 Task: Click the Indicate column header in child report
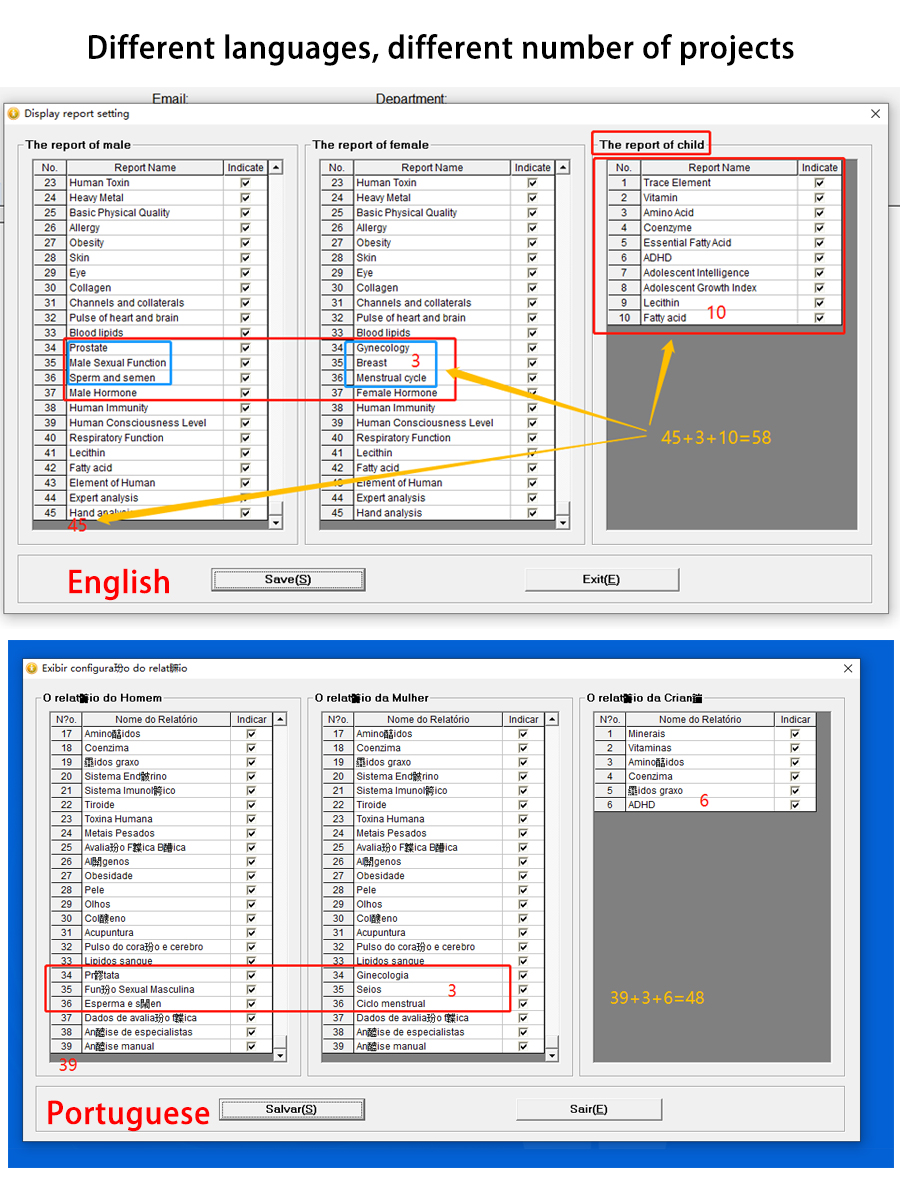click(x=820, y=168)
